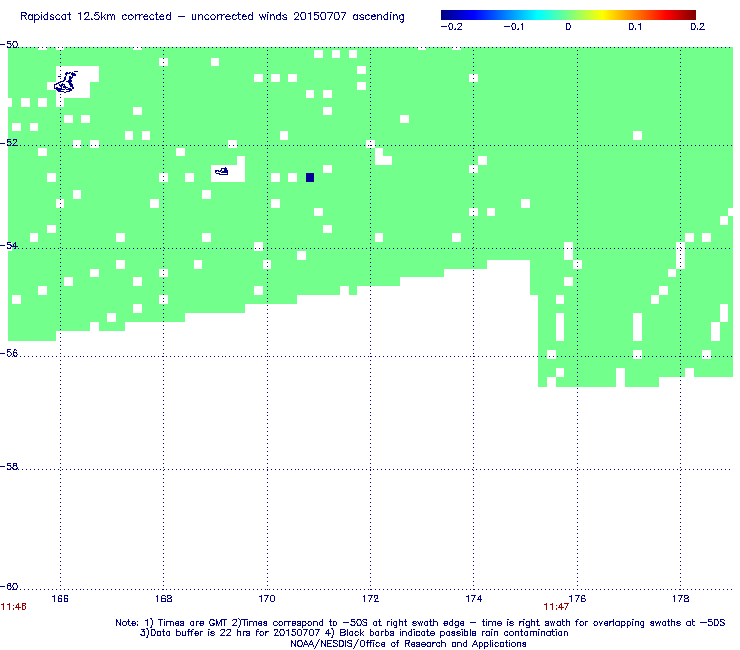The image size is (740, 650).
Task: Click the longitude label '174'
Action: click(x=474, y=599)
